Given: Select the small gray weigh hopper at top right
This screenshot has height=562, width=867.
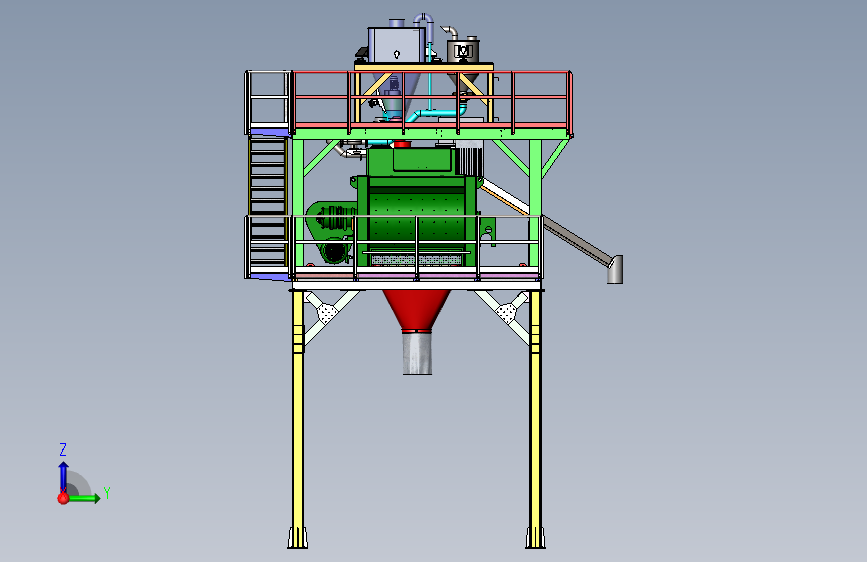Looking at the screenshot, I should coord(462,51).
